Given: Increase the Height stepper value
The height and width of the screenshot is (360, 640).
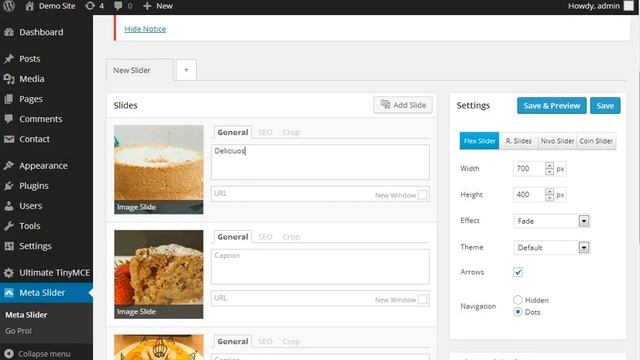Looking at the screenshot, I should (549, 191).
